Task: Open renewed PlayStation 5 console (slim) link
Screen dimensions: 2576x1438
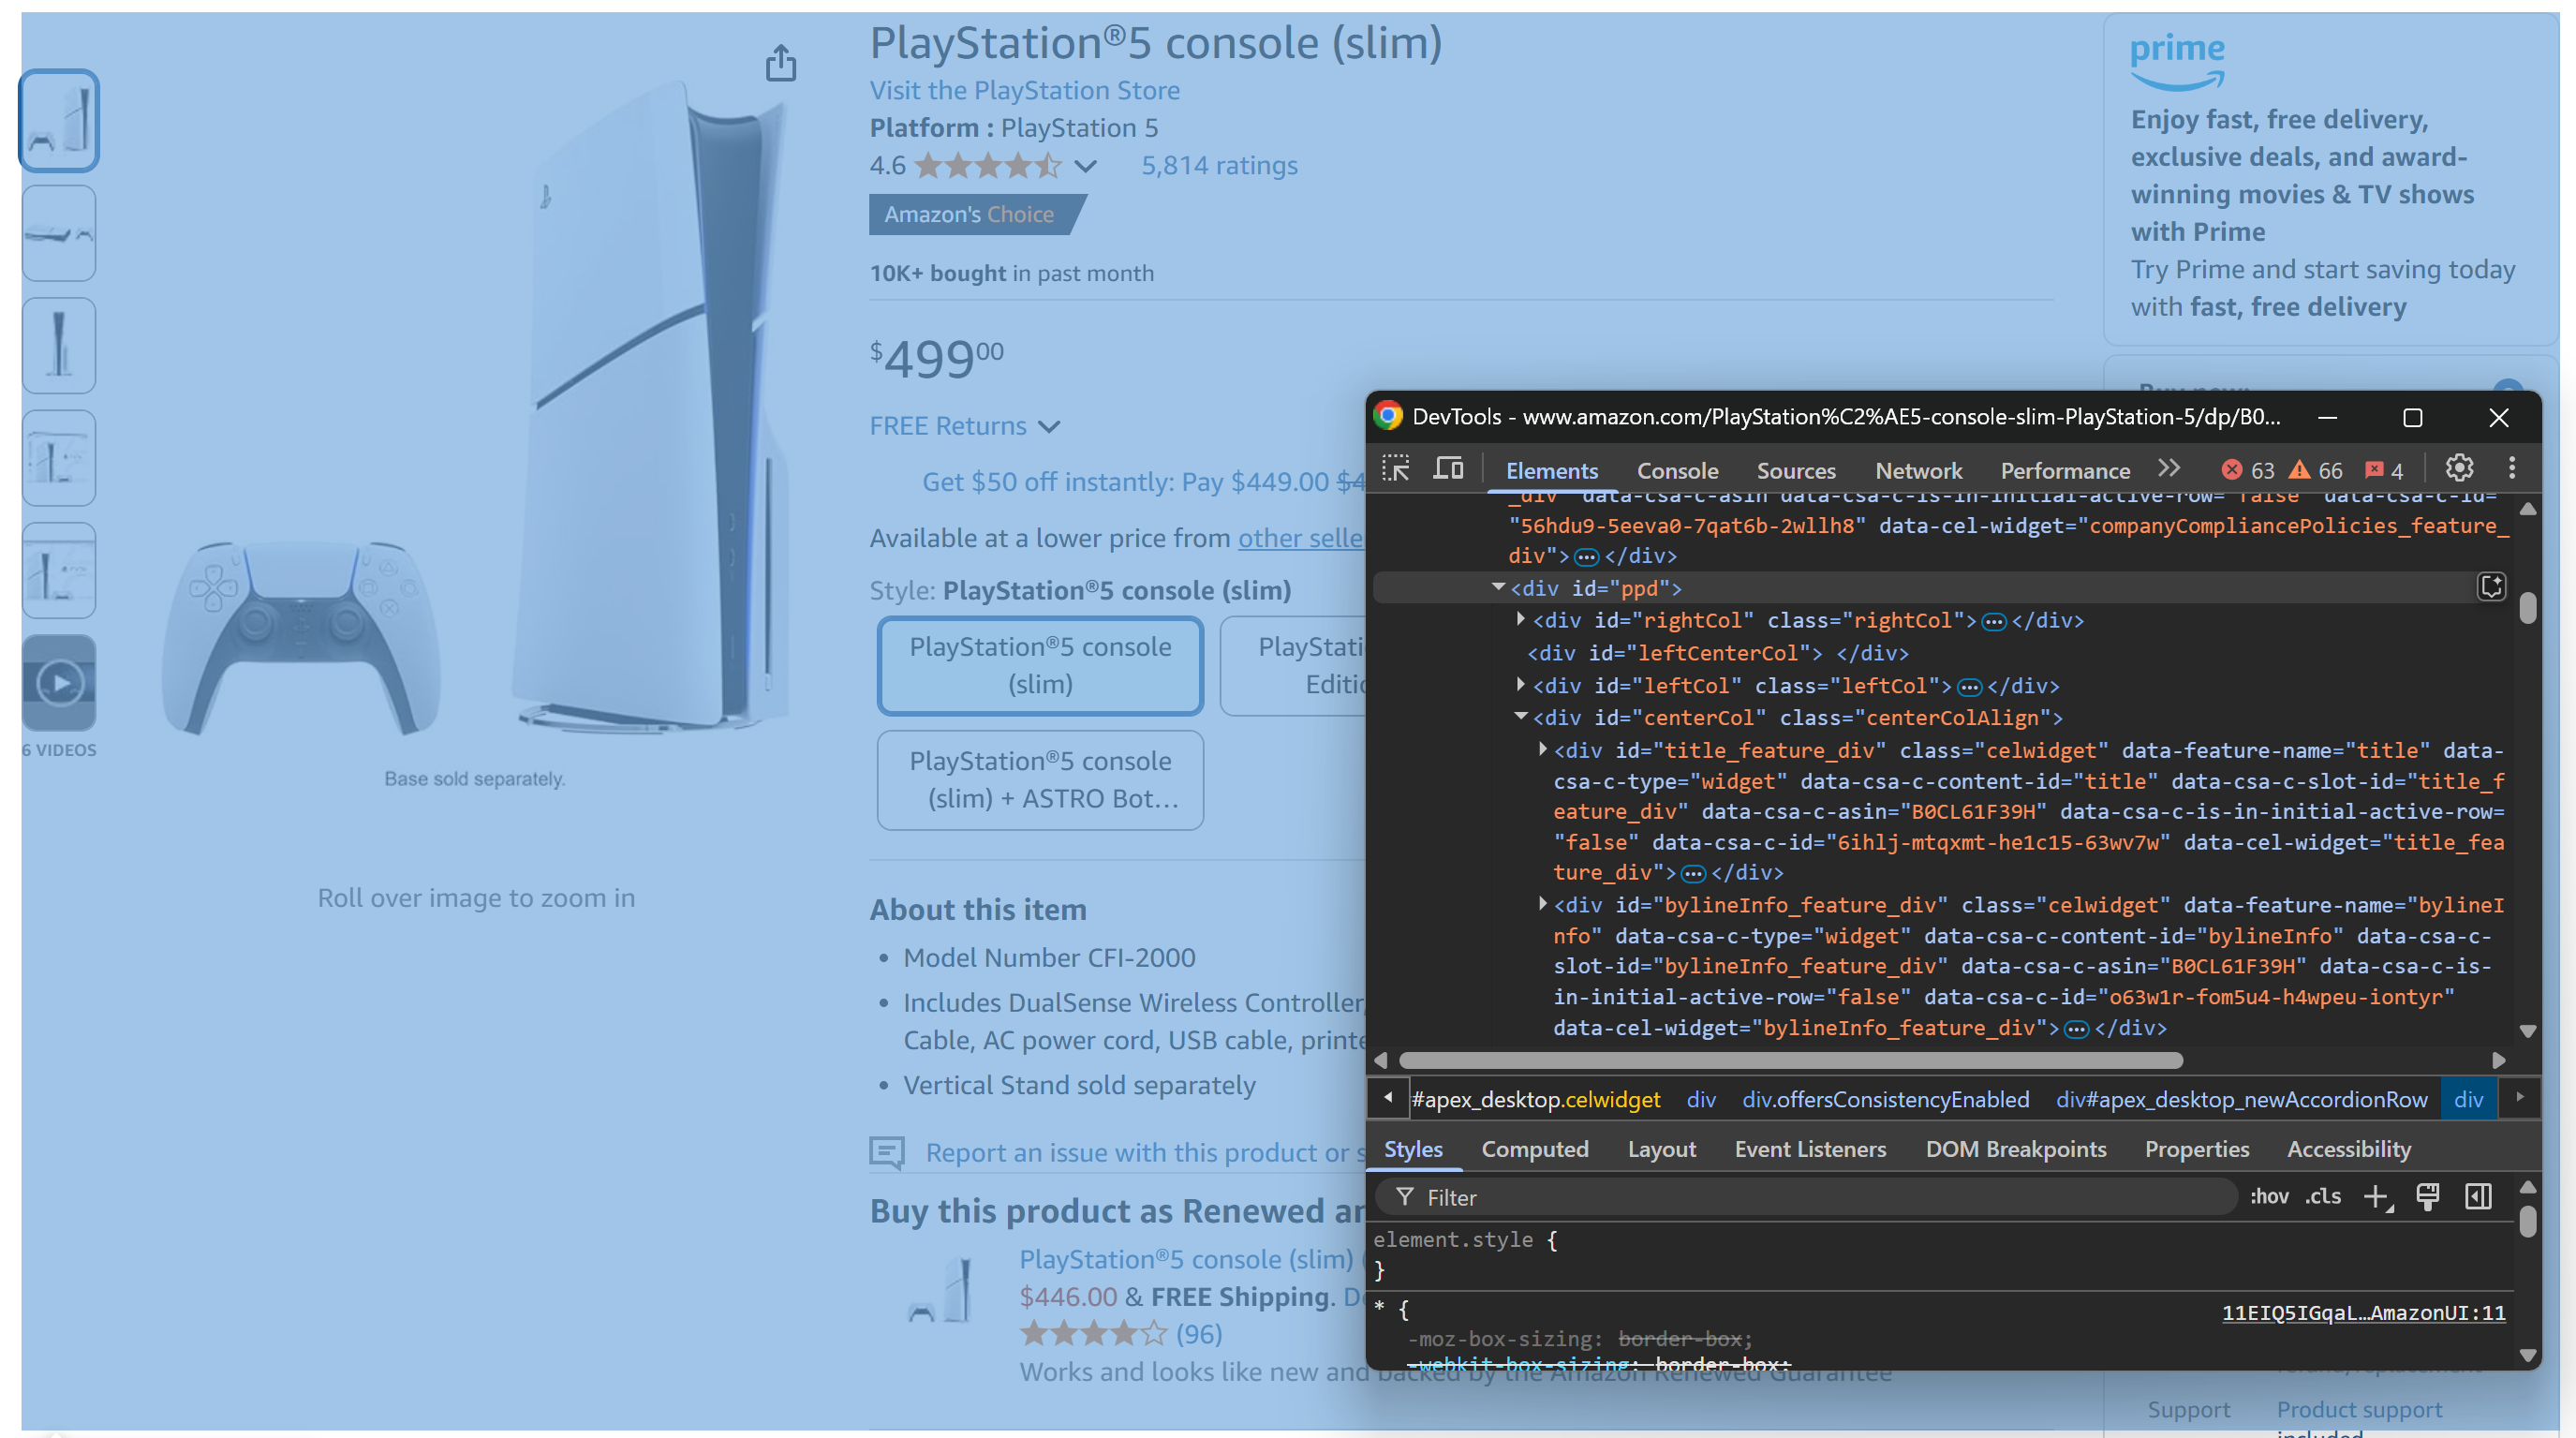Action: [1185, 1259]
